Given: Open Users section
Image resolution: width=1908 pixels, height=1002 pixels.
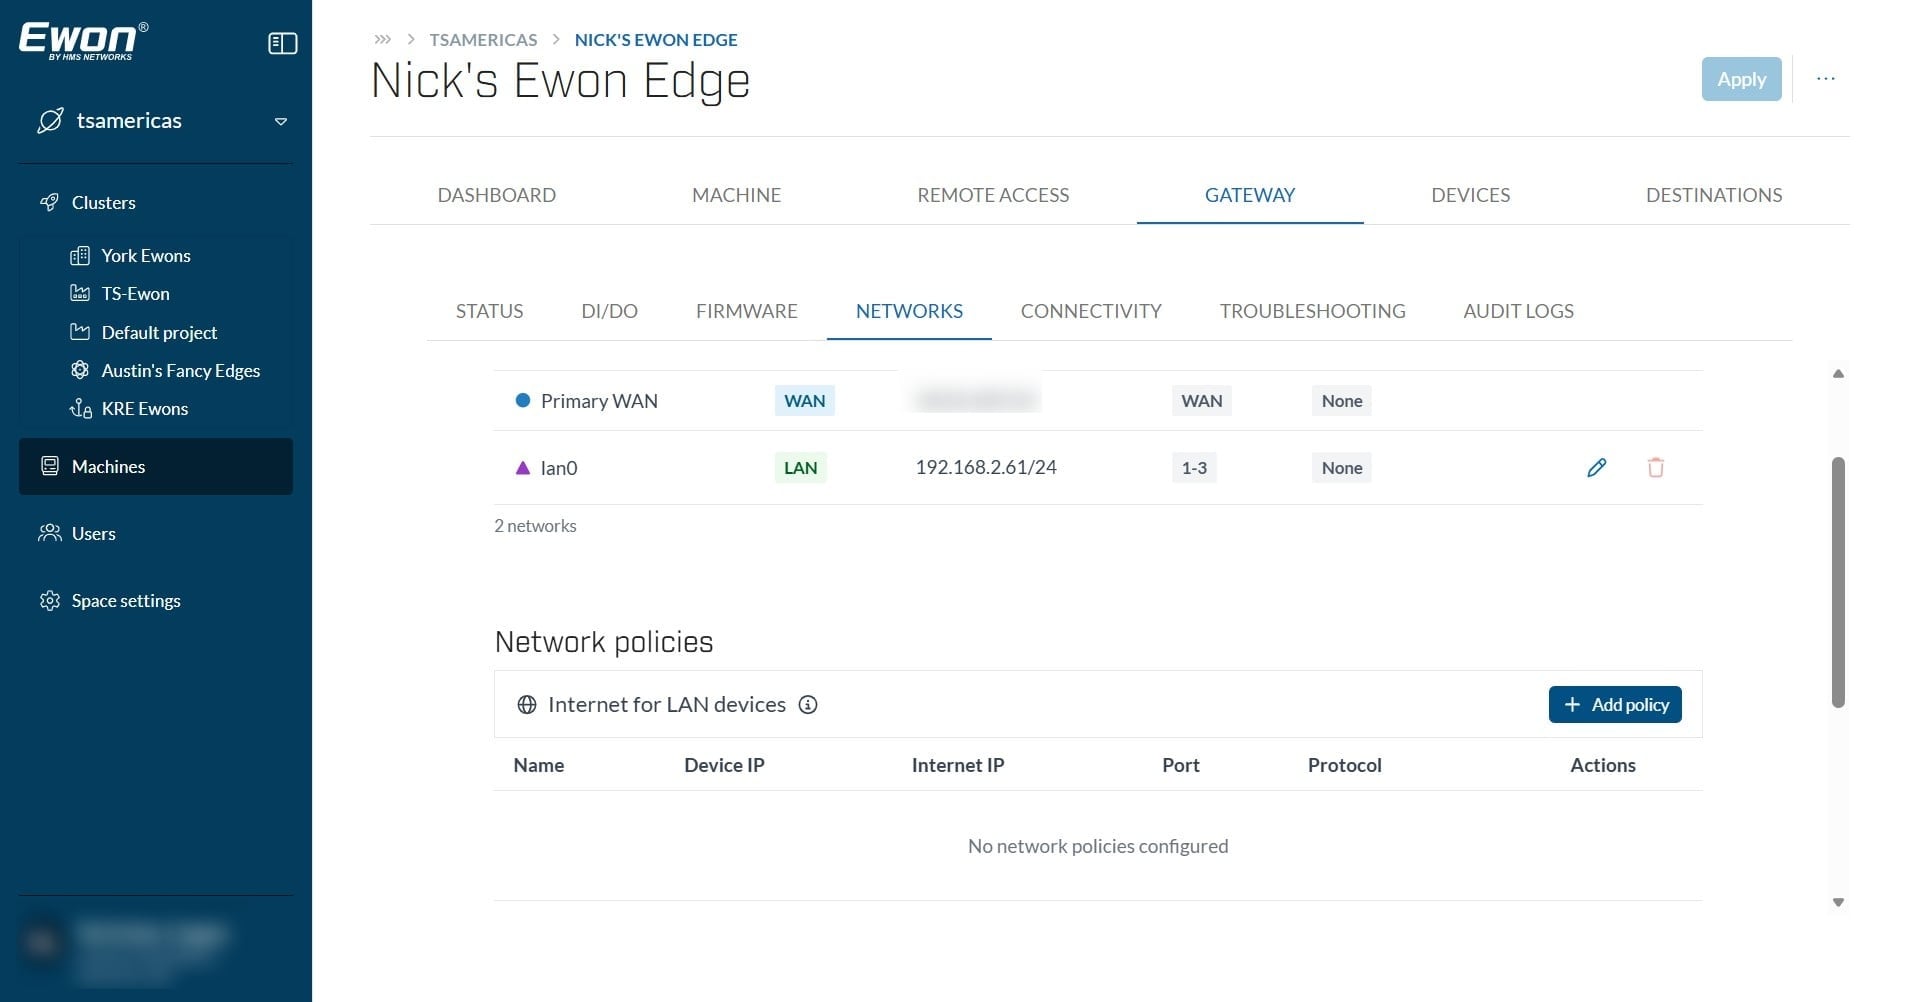Looking at the screenshot, I should point(93,533).
